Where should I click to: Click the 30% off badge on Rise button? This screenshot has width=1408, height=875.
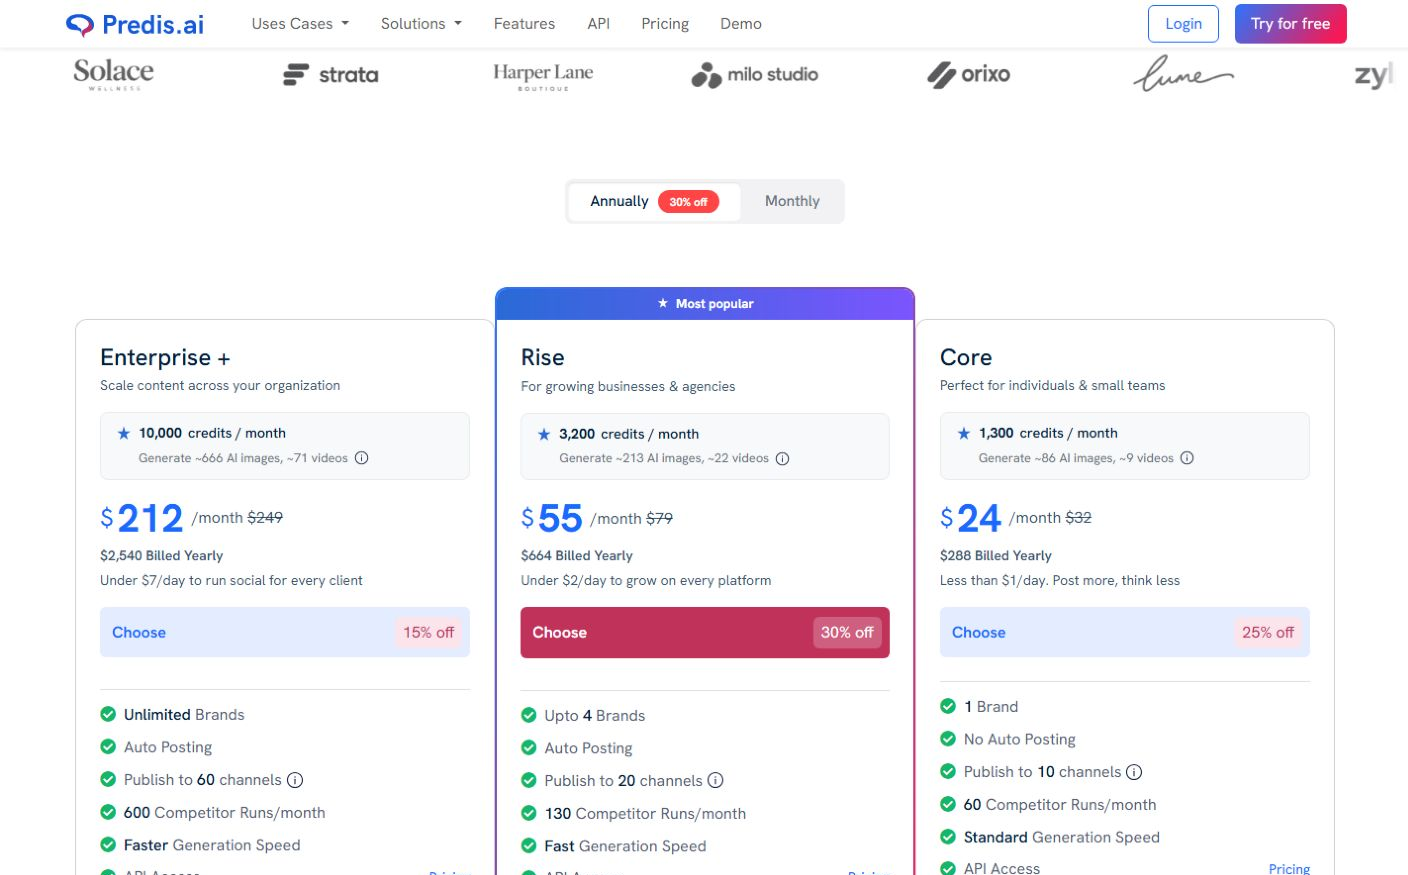[x=847, y=632]
